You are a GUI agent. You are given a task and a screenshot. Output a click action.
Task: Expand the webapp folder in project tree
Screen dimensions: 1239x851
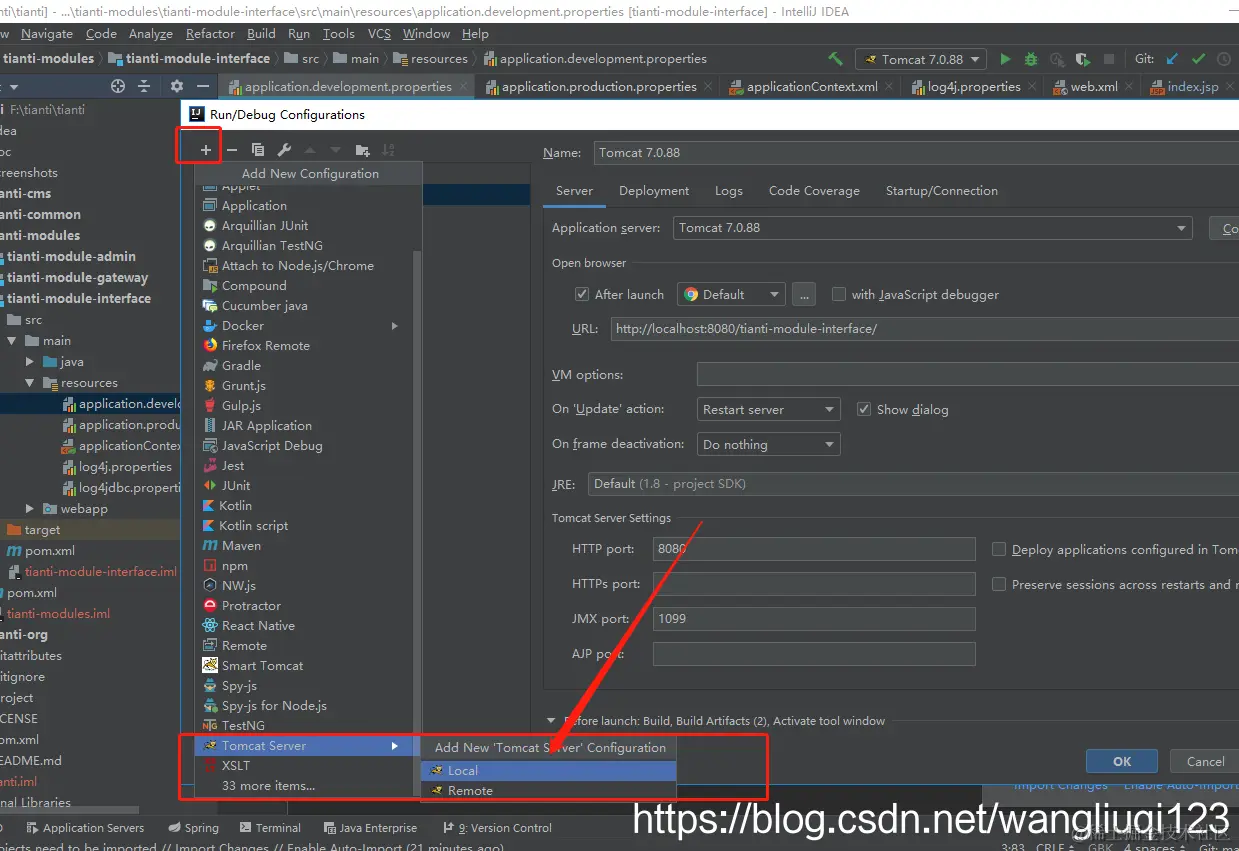[x=30, y=509]
